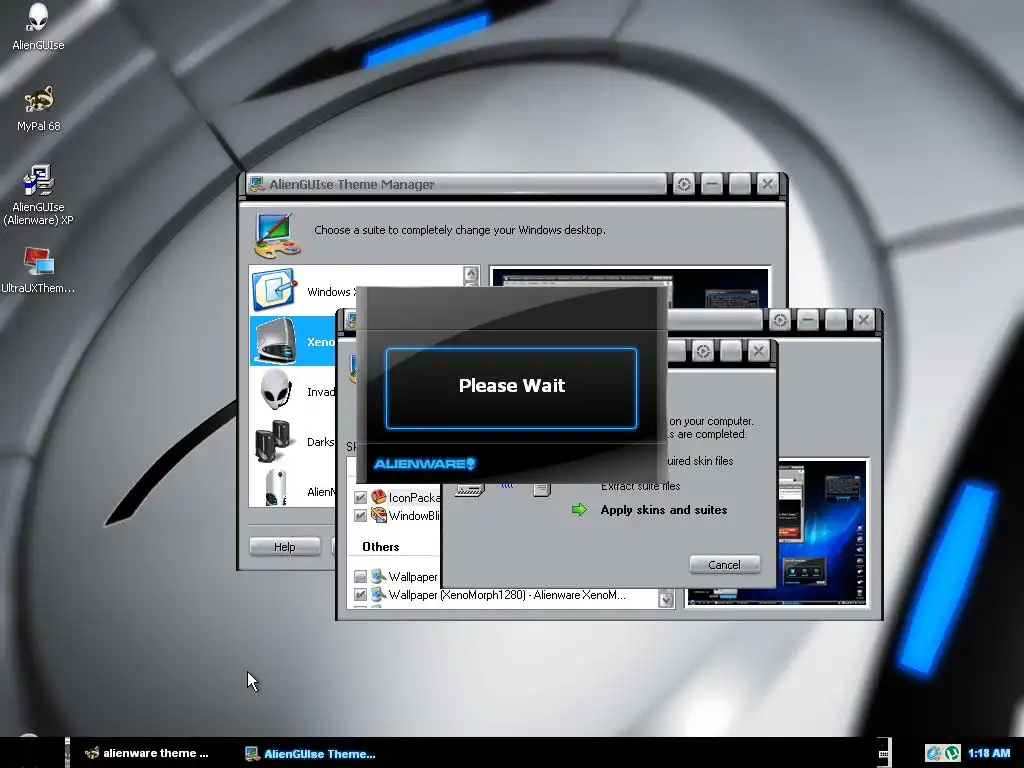Click the IconPackager icon in the skin list
The width and height of the screenshot is (1024, 768).
pyautogui.click(x=379, y=497)
